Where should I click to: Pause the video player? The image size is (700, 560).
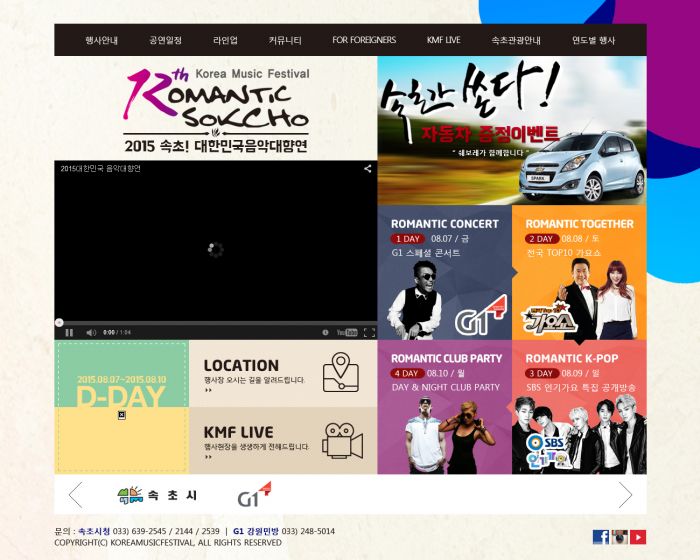coord(69,332)
